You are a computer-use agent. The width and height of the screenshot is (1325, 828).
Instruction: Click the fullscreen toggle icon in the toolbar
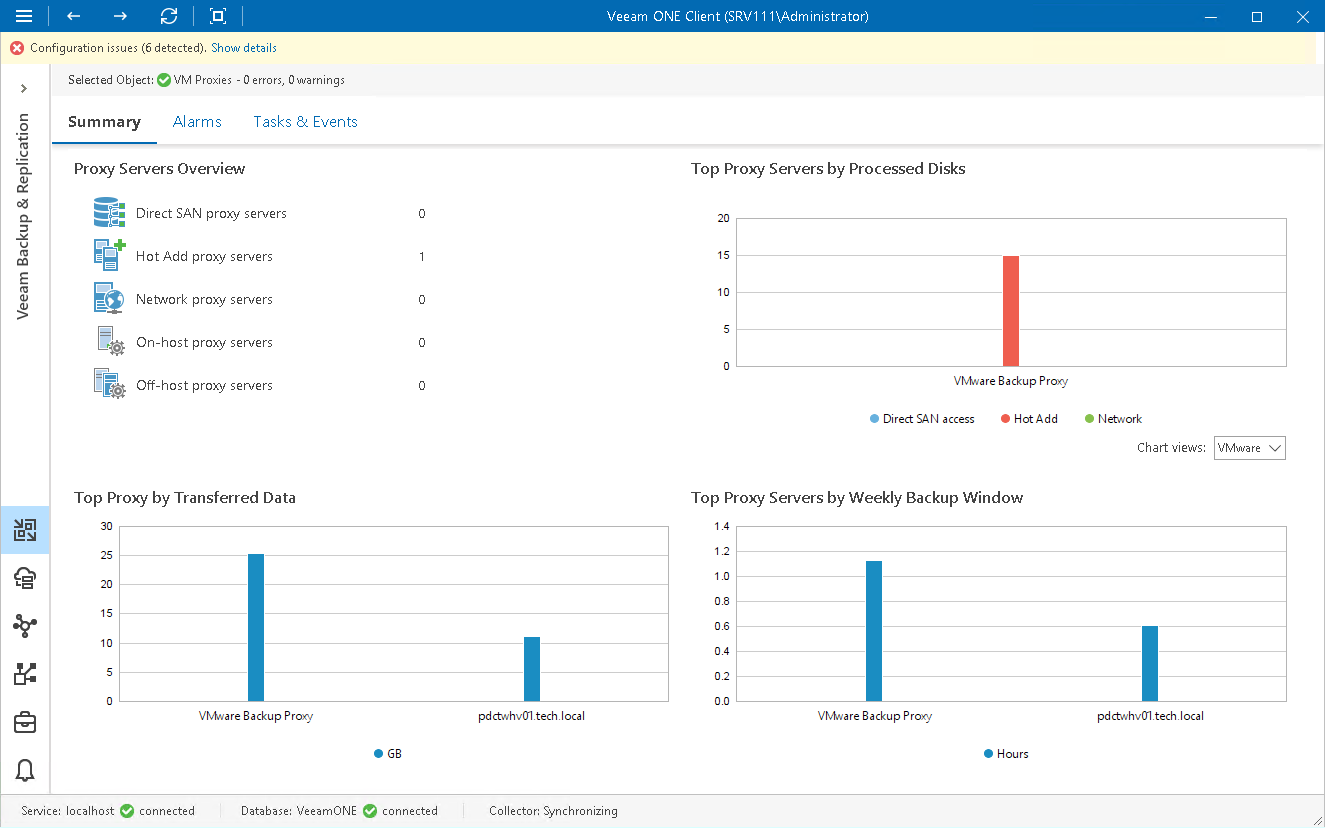click(x=216, y=16)
